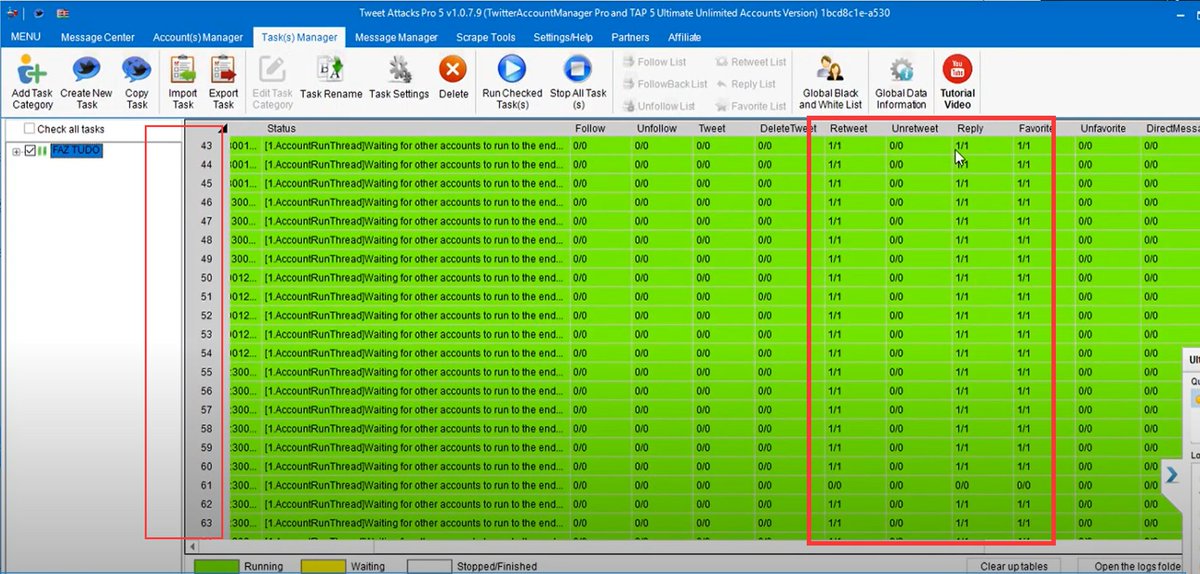Select row 63 header
This screenshot has width=1200, height=574.
(207, 523)
